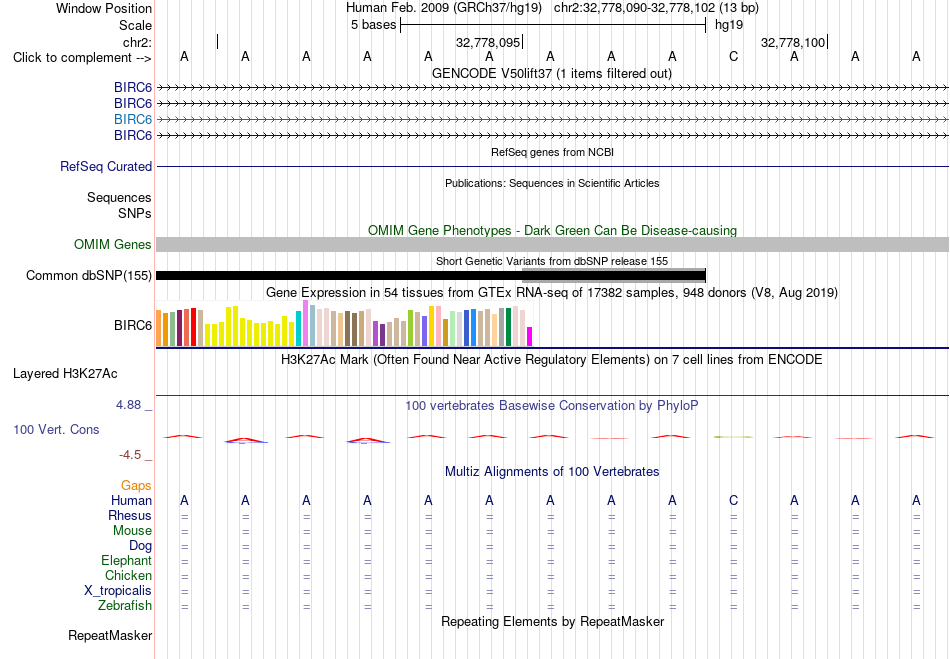Click the magenta bar ending the GTEx chart
Screen dimensions: 950x659
[x=530, y=336]
